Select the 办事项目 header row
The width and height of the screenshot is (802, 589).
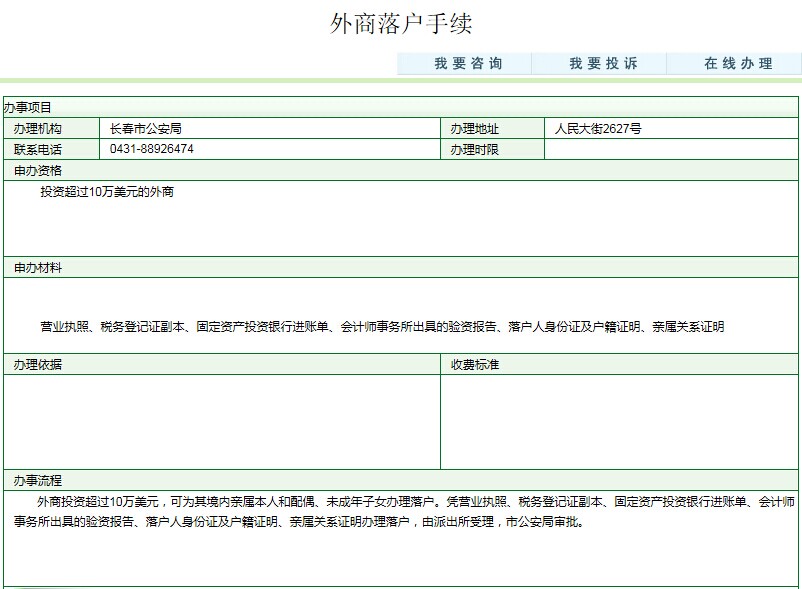point(400,107)
